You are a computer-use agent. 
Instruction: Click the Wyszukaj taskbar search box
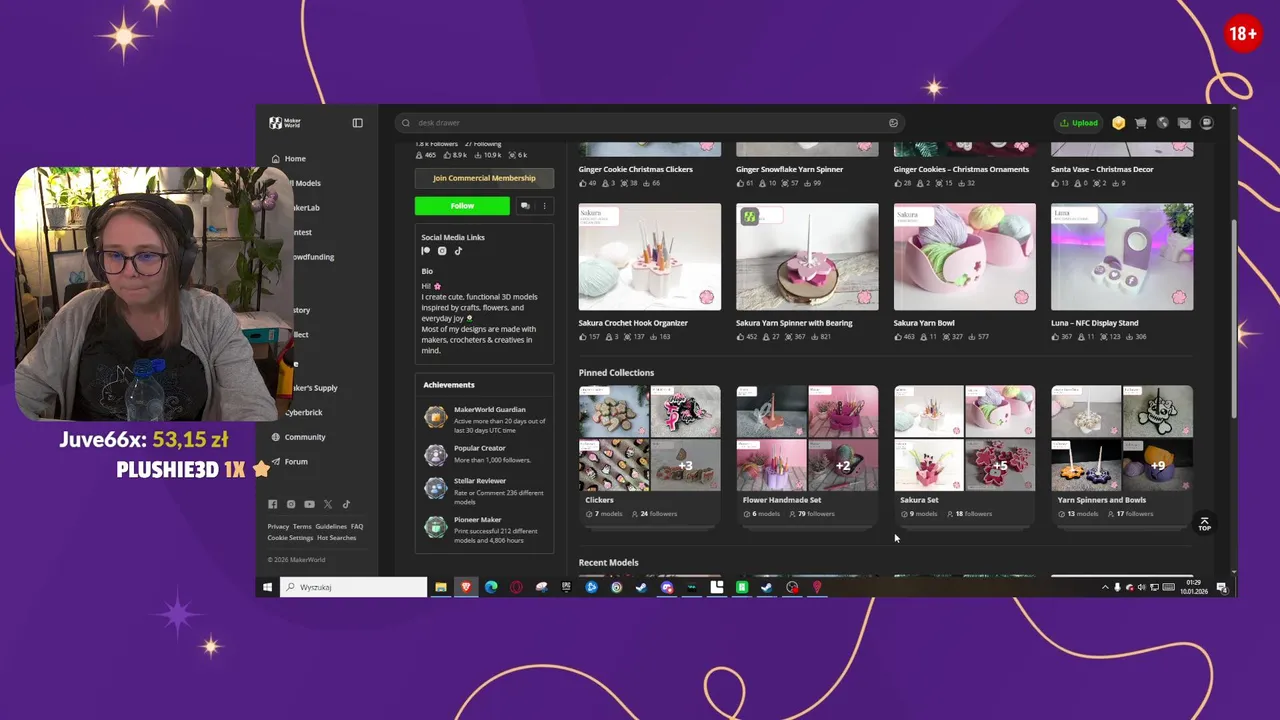coord(353,587)
